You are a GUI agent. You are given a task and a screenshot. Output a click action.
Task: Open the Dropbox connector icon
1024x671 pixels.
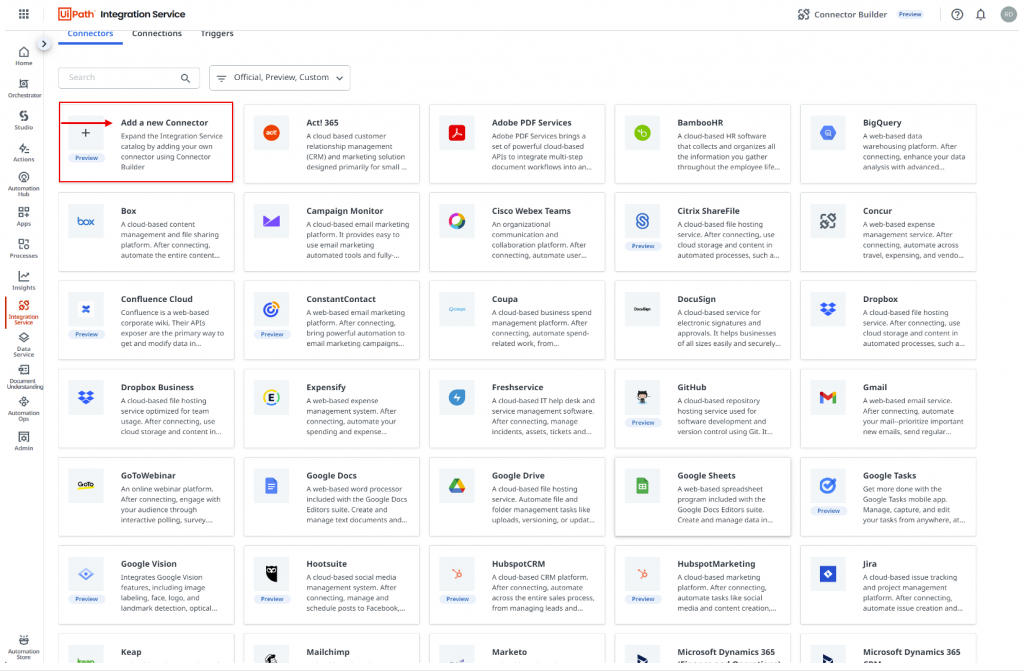[x=827, y=309]
